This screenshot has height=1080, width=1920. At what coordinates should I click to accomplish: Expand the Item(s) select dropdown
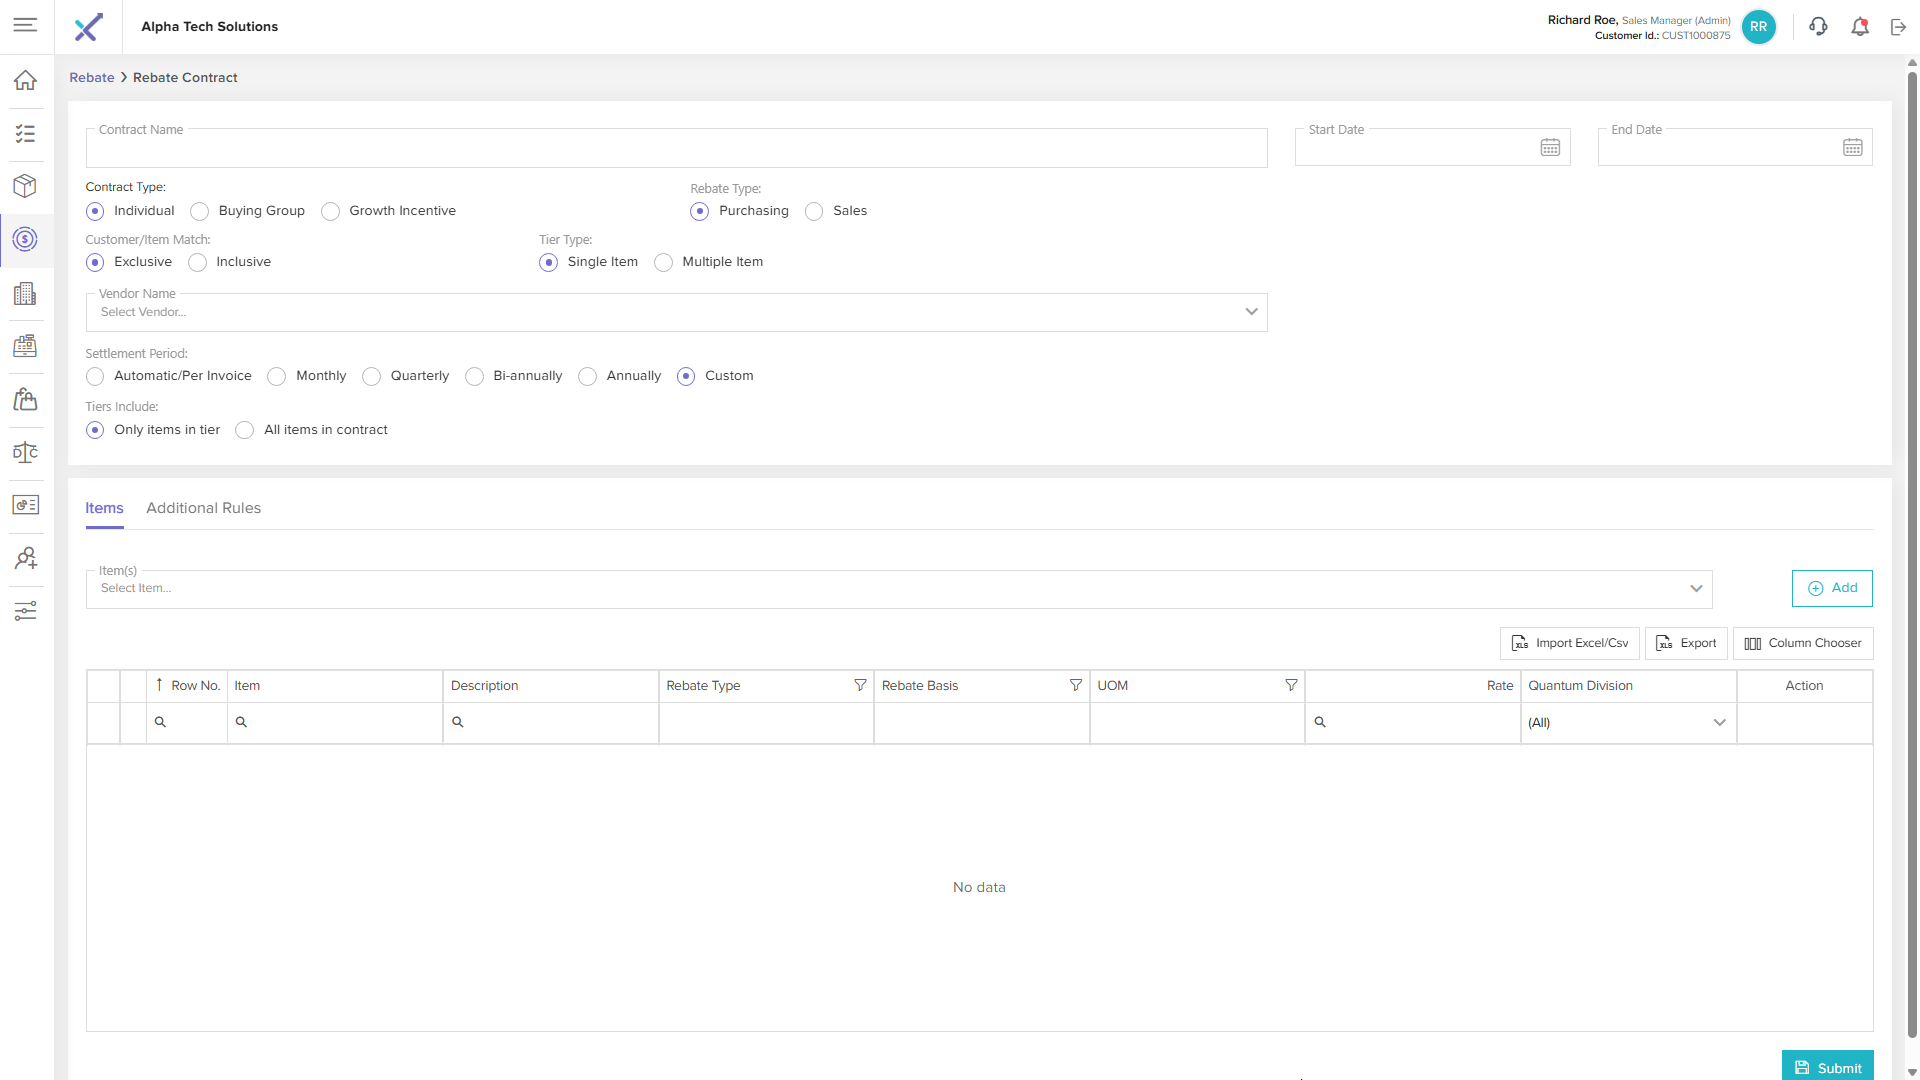1696,588
